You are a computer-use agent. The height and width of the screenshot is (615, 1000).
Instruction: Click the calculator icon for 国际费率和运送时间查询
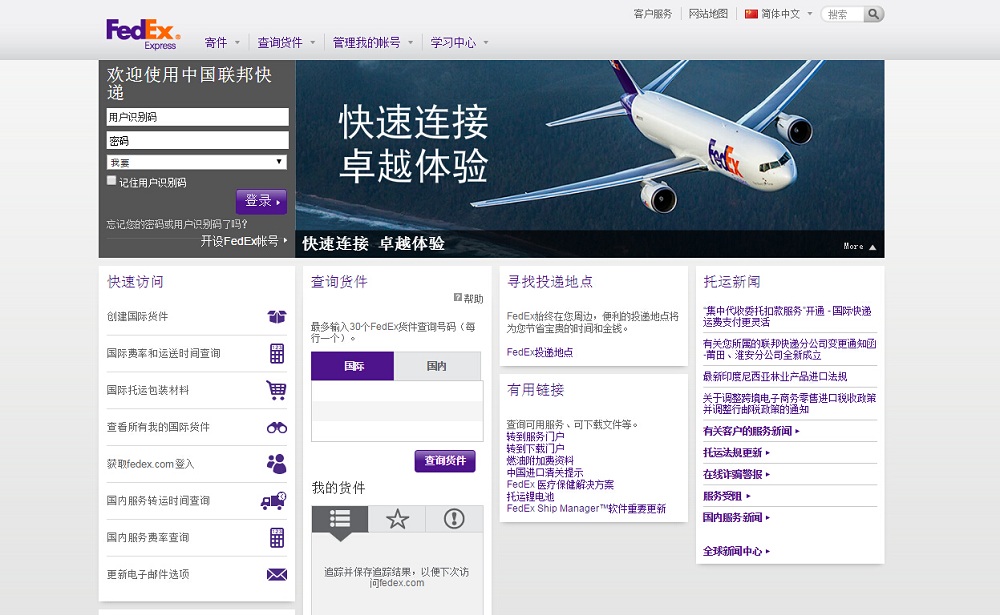pos(277,353)
